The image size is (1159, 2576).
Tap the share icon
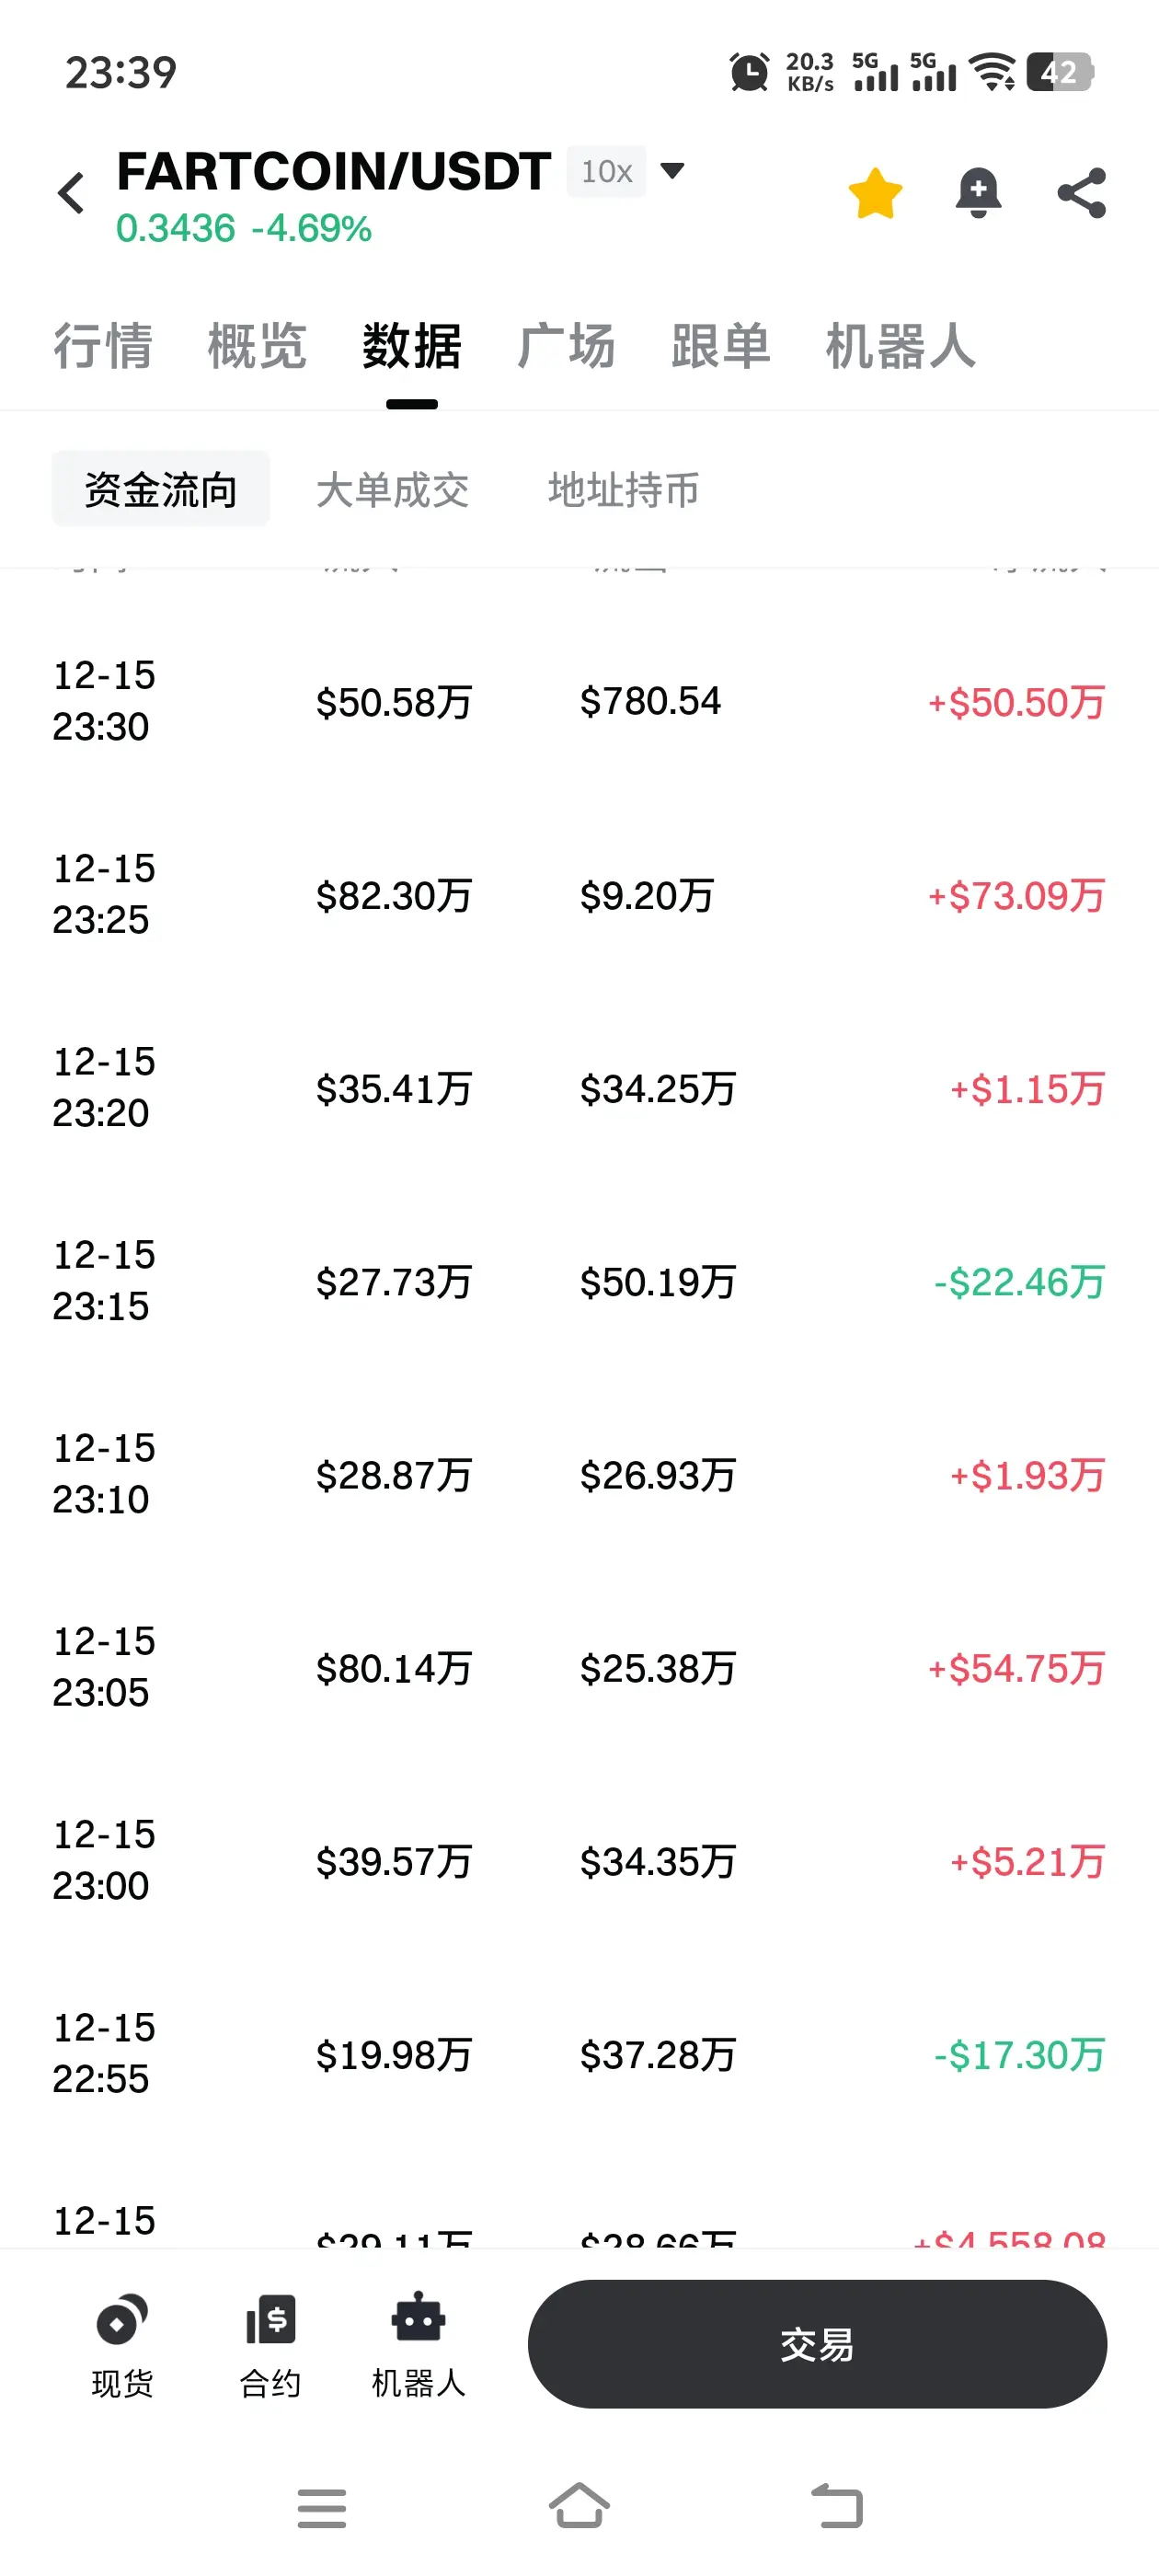(x=1081, y=193)
